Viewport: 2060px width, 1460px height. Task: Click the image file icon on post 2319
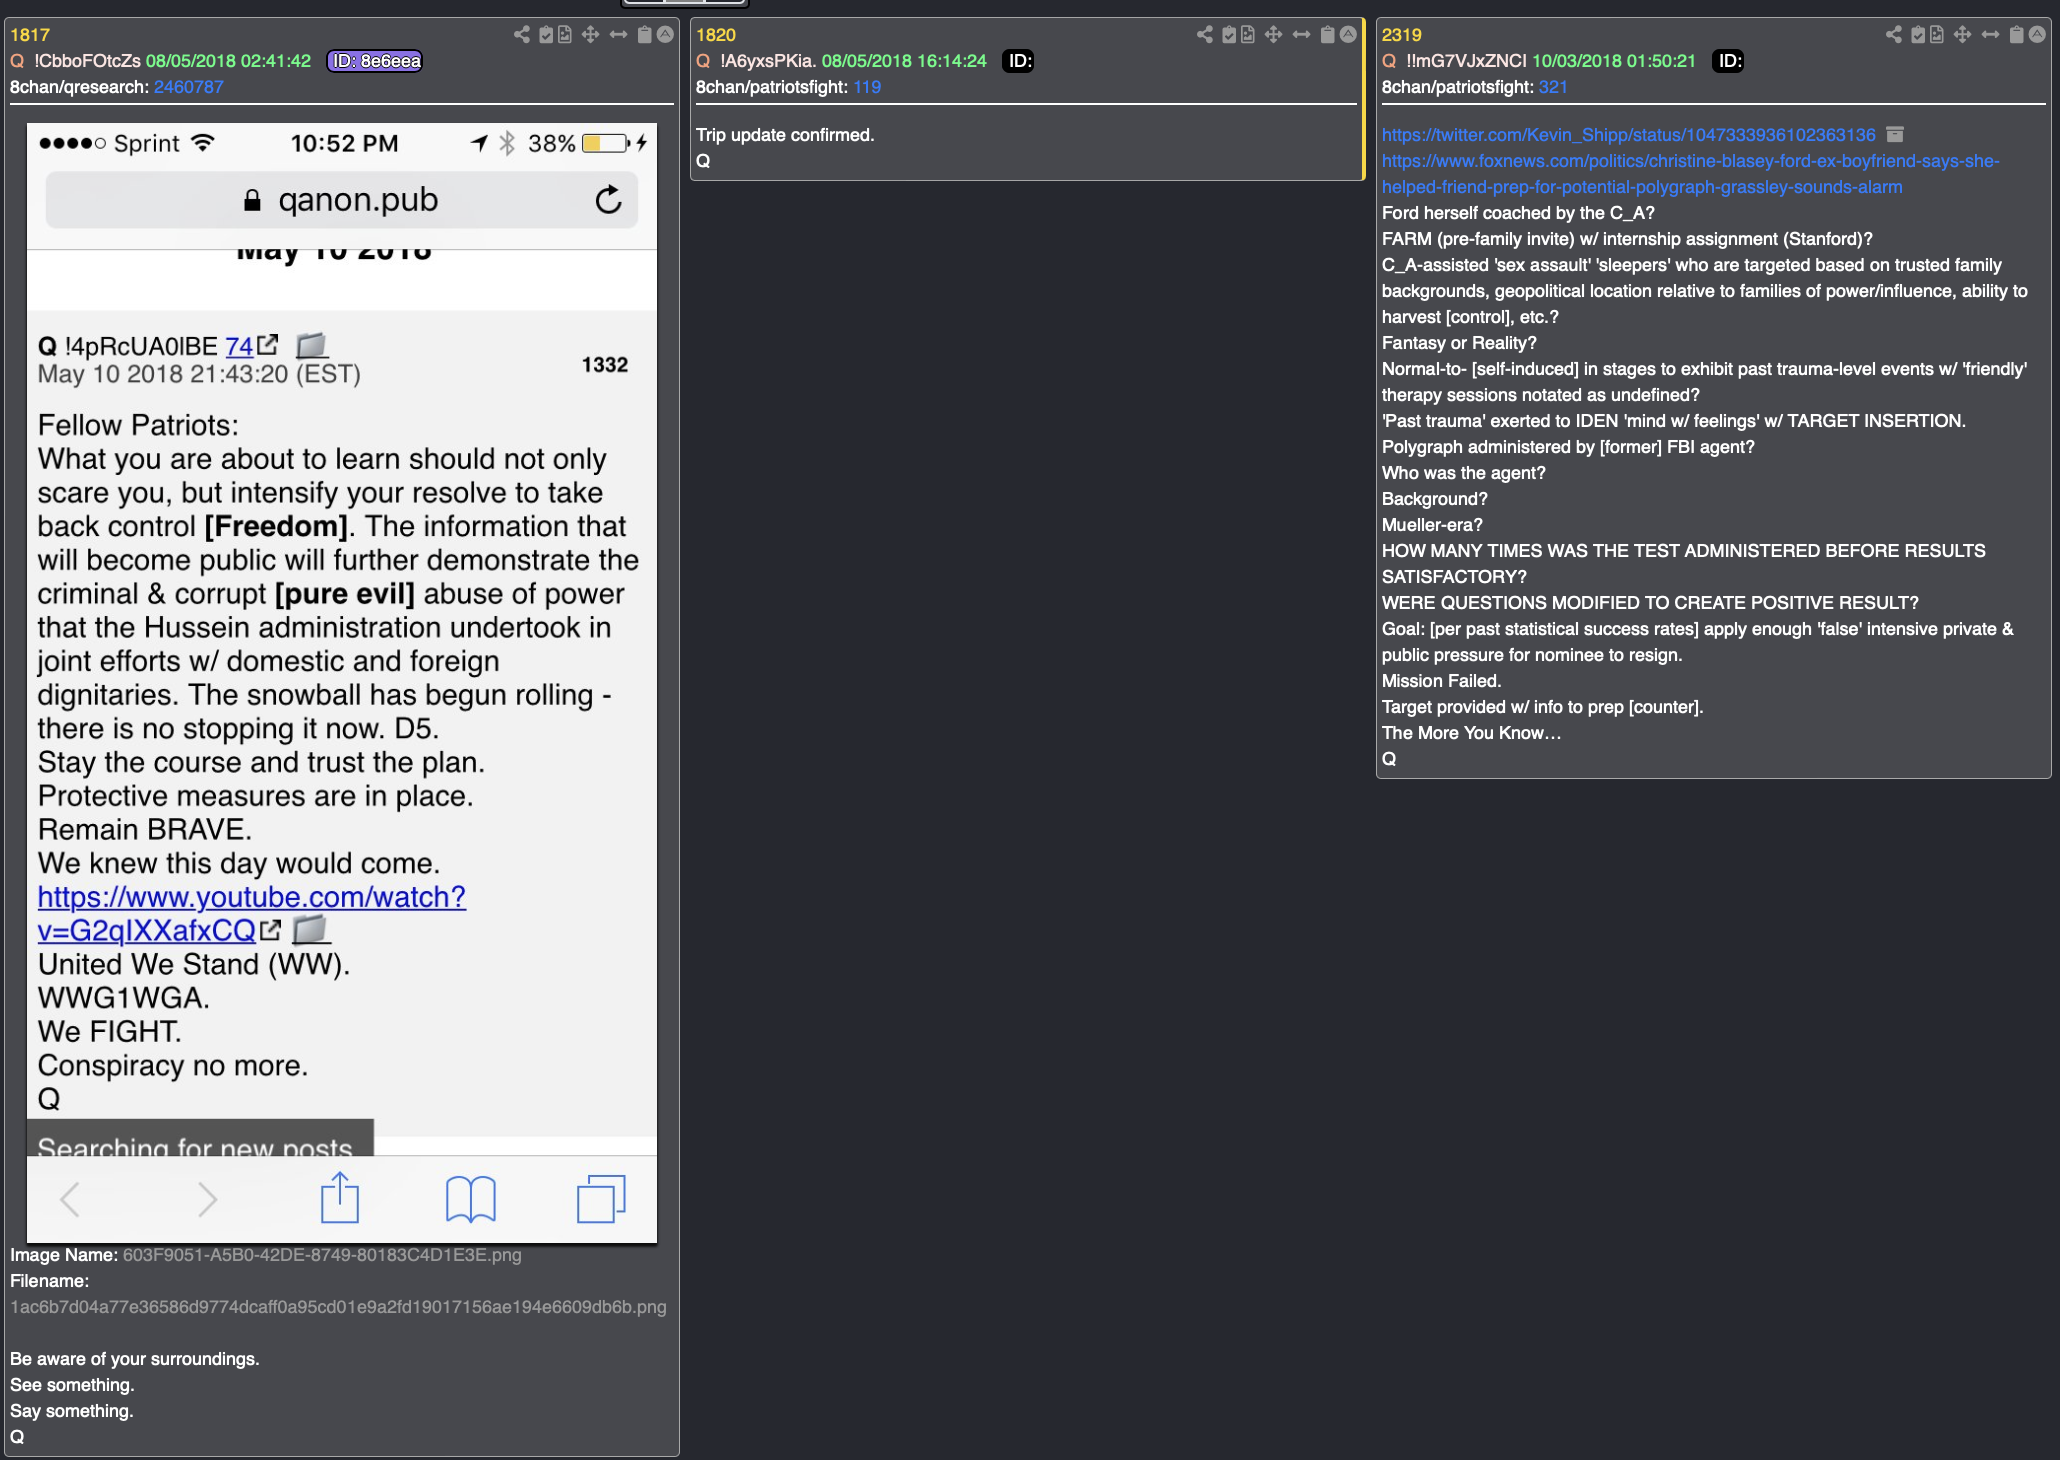[x=1937, y=35]
